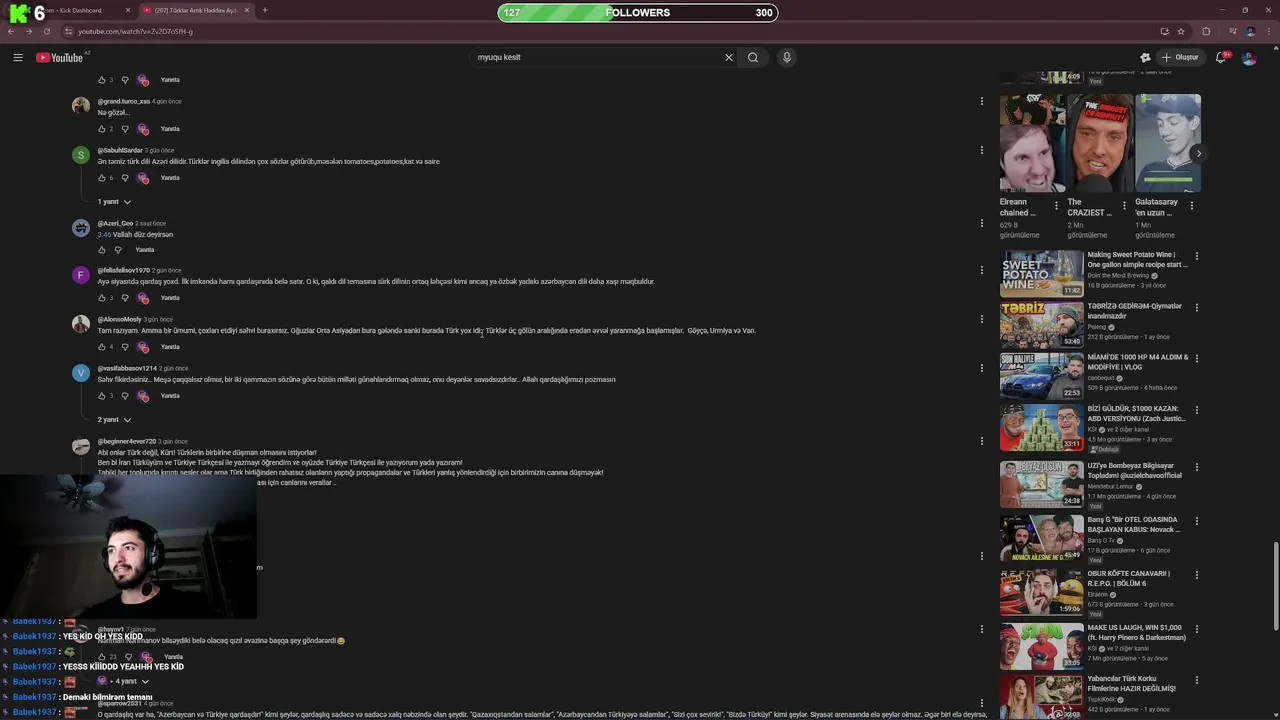Screen dimensions: 1280x720
Task: Like @Azeri_Geo's comment
Action: pyautogui.click(x=102, y=250)
